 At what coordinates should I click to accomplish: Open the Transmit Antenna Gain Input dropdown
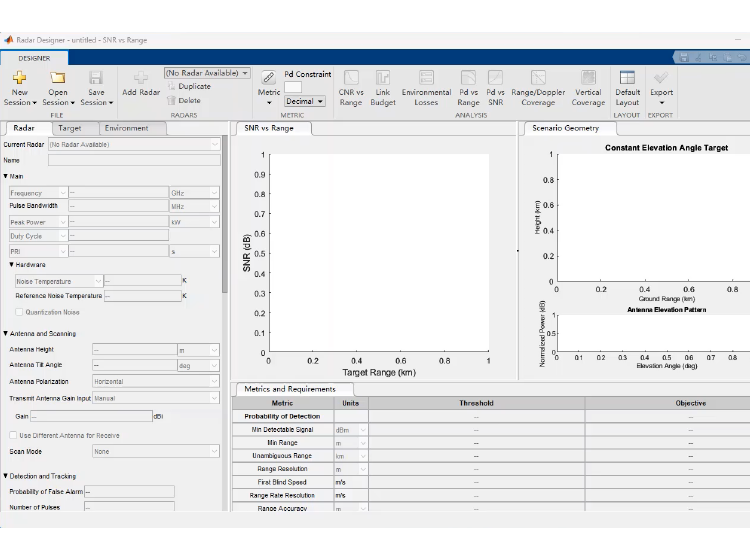point(155,398)
